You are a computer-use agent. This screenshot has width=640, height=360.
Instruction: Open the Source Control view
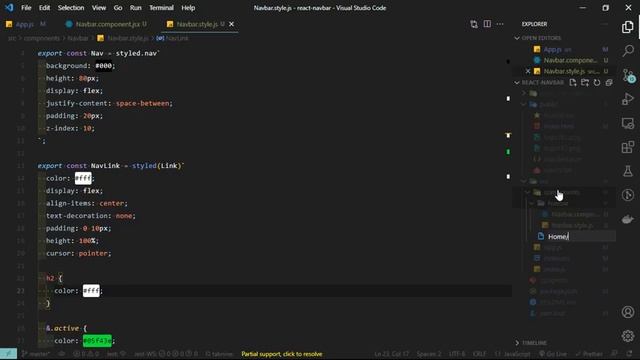(x=628, y=76)
